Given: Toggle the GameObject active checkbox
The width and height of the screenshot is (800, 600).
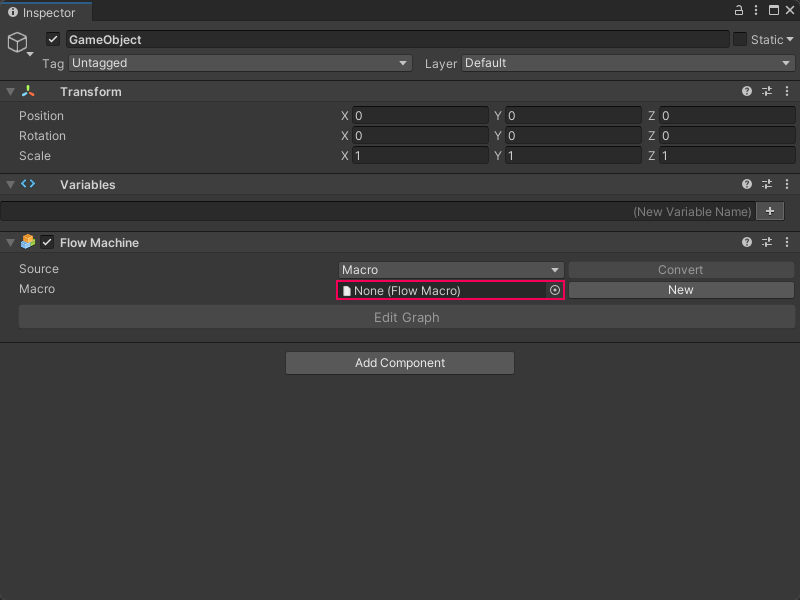Looking at the screenshot, I should pos(54,40).
